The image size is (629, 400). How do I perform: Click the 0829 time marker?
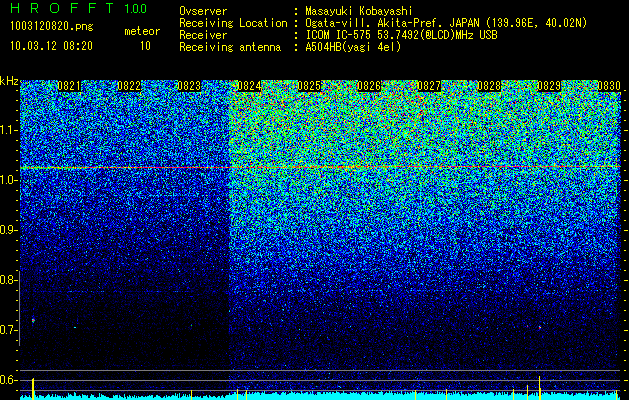[549, 86]
